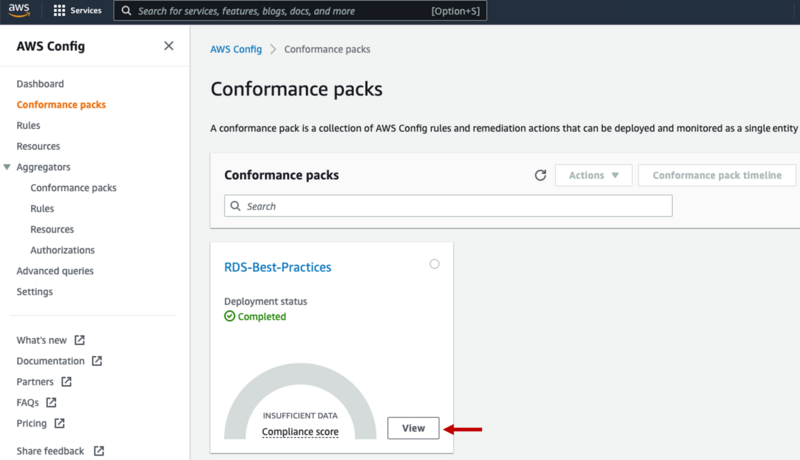
Task: Click the What's new link text
Action: click(41, 340)
